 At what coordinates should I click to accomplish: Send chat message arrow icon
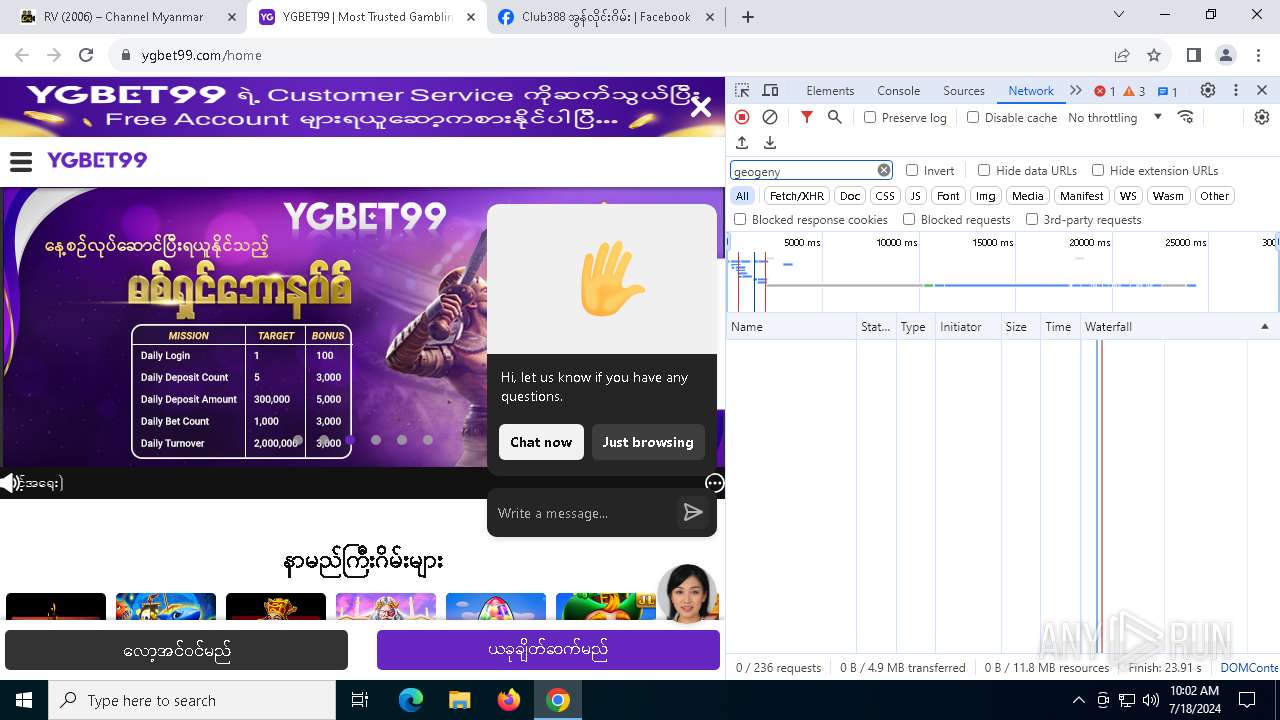pyautogui.click(x=693, y=513)
